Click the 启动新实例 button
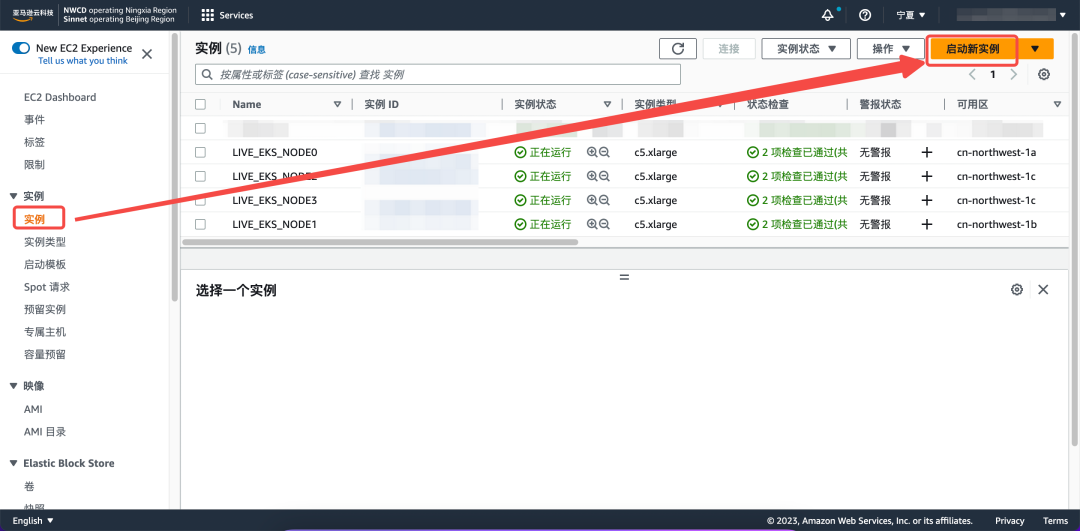Image resolution: width=1080 pixels, height=531 pixels. pyautogui.click(x=973, y=49)
